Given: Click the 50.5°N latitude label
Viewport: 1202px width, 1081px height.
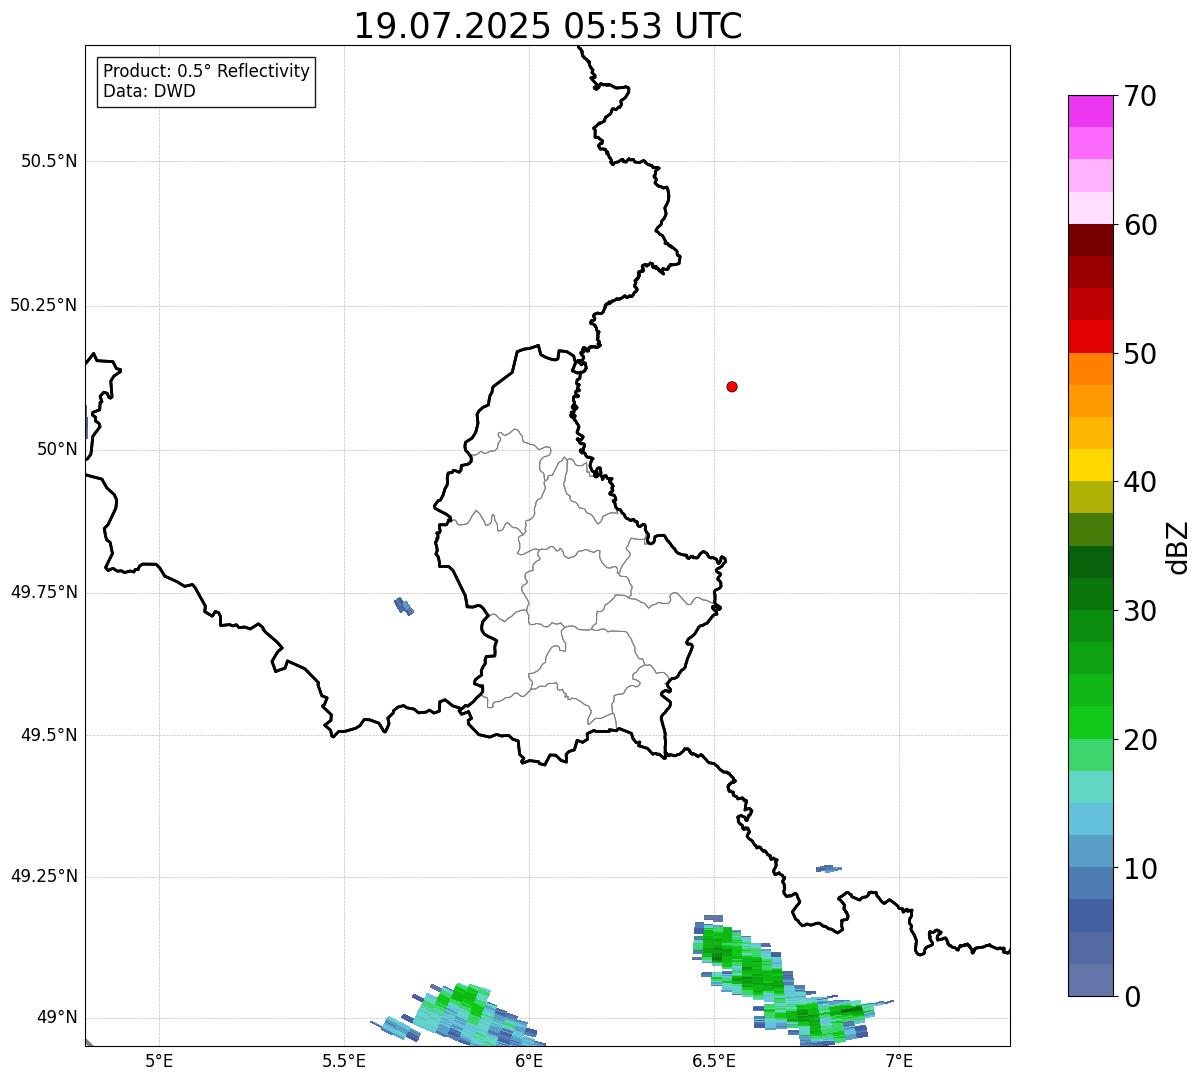Looking at the screenshot, I should pyautogui.click(x=49, y=161).
